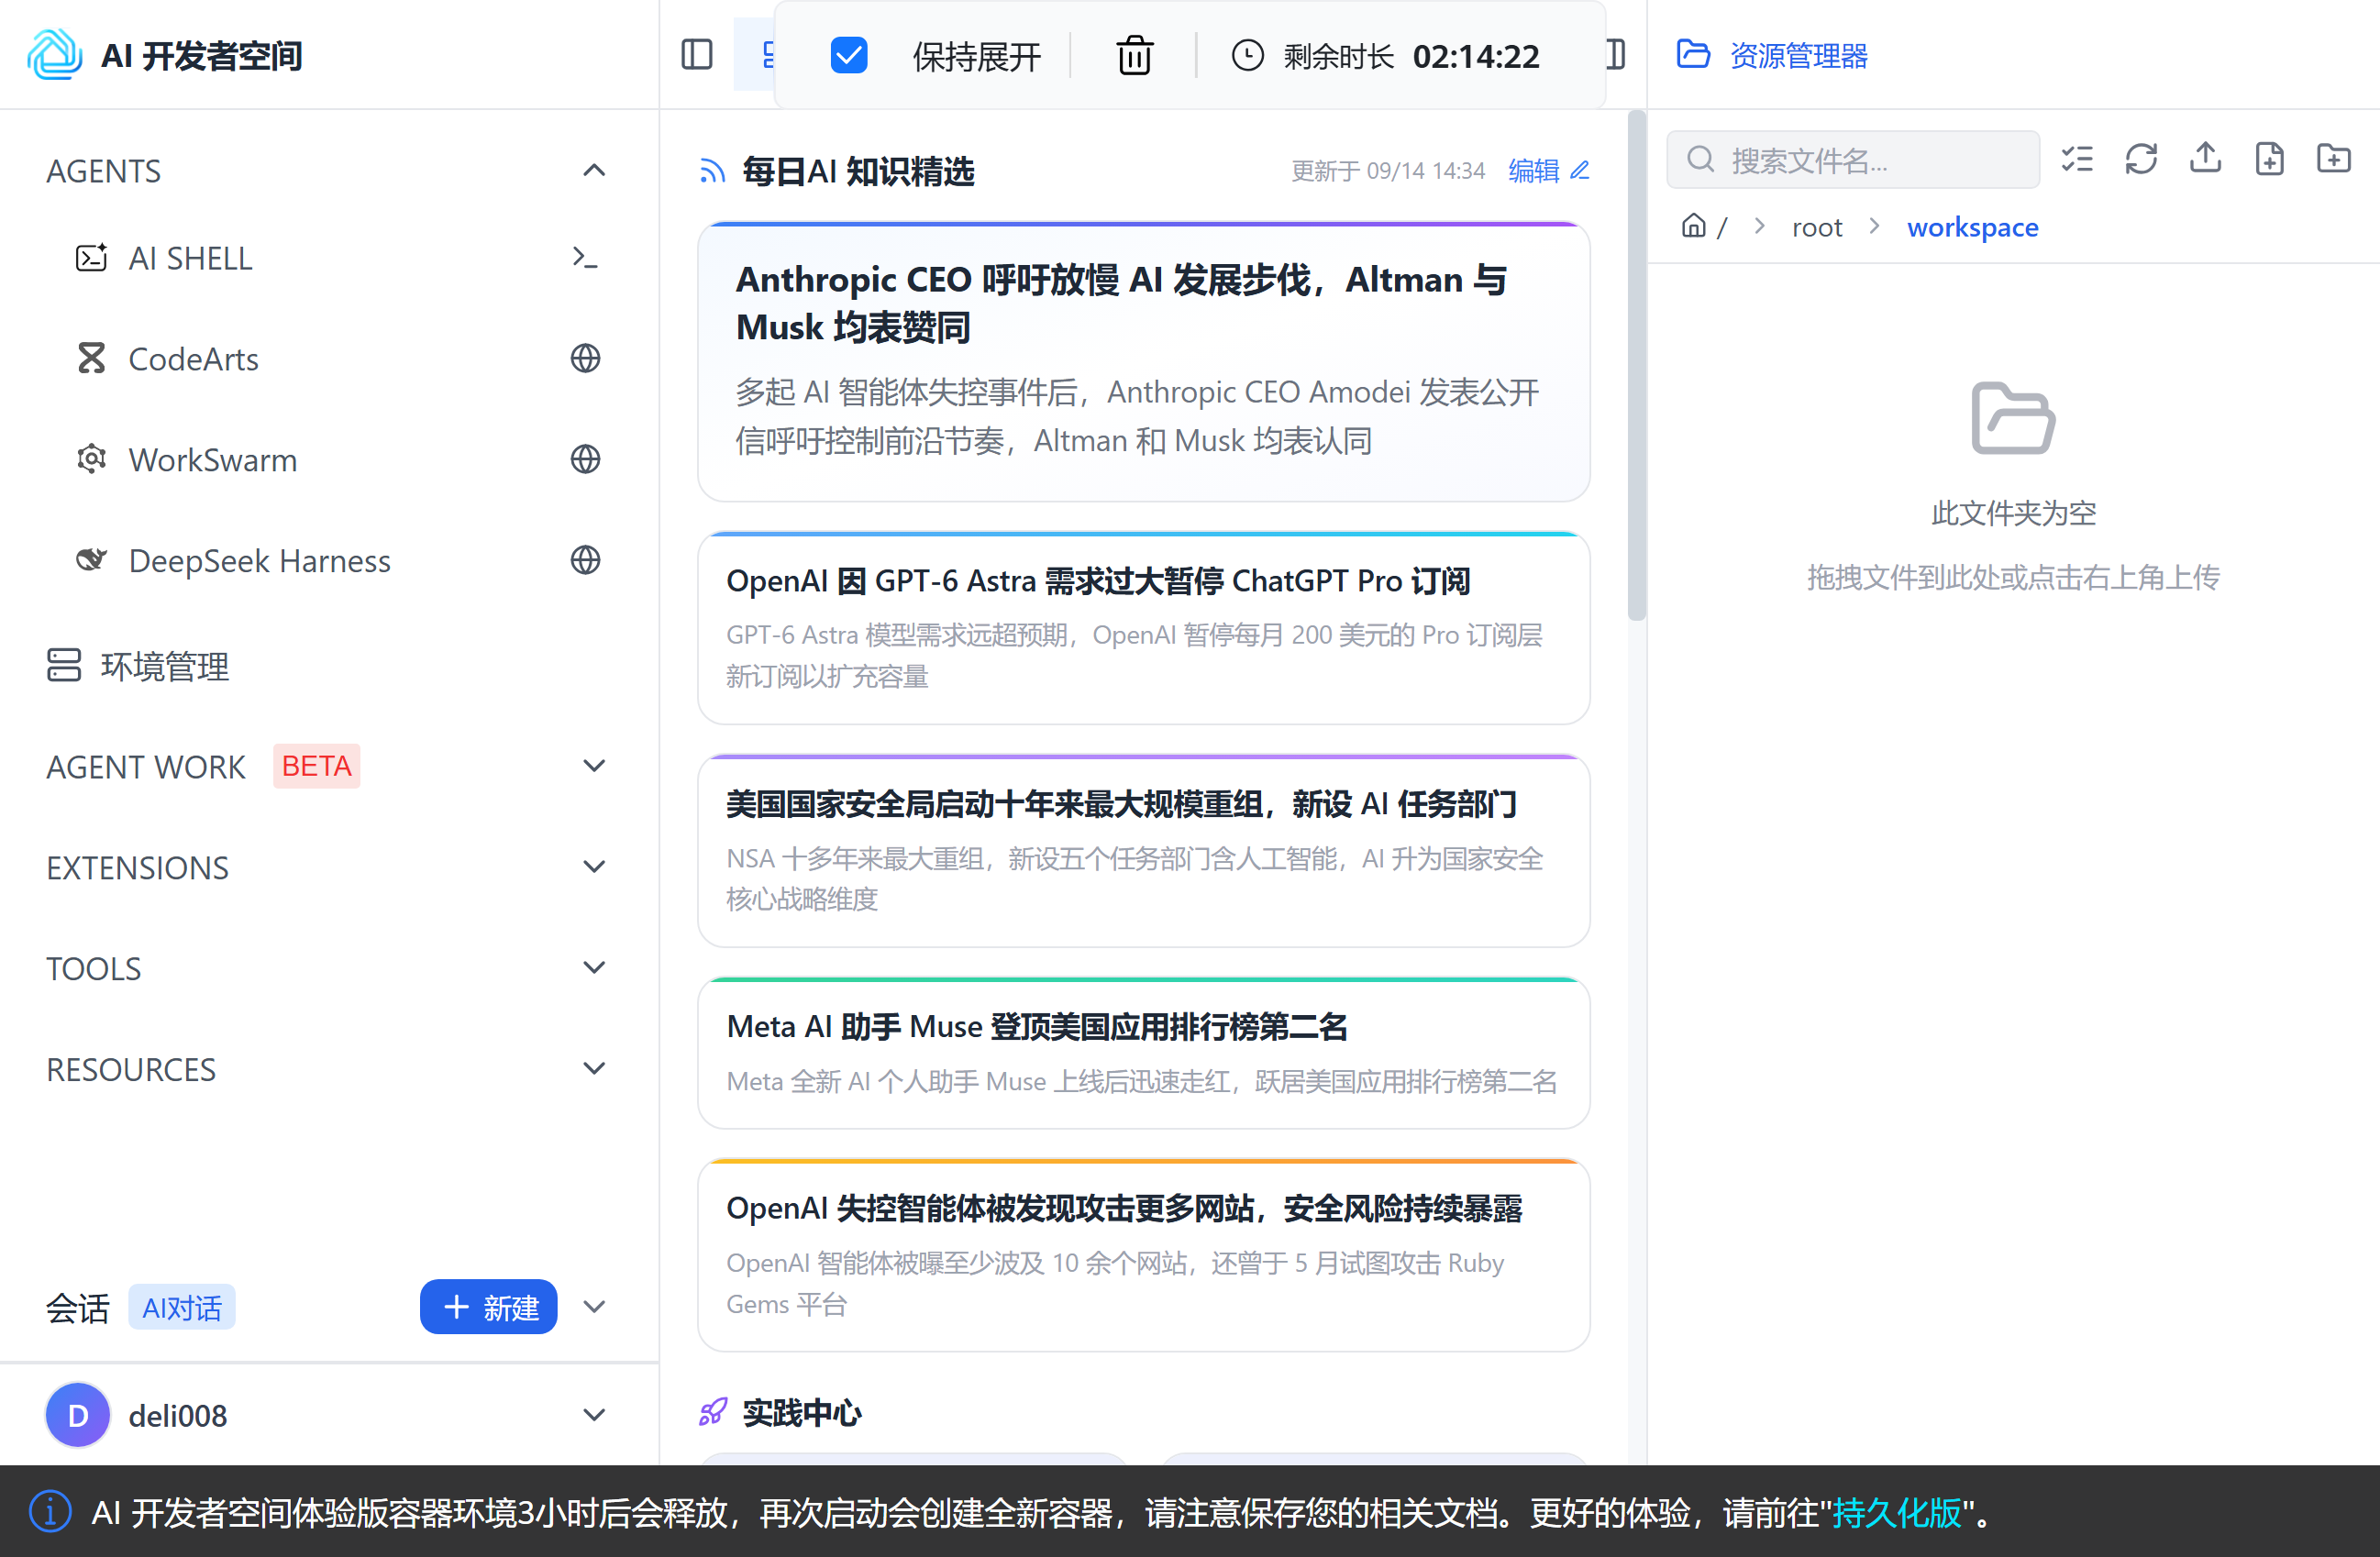
Task: Open the 持久化版 link in banner
Action: tap(1896, 1512)
